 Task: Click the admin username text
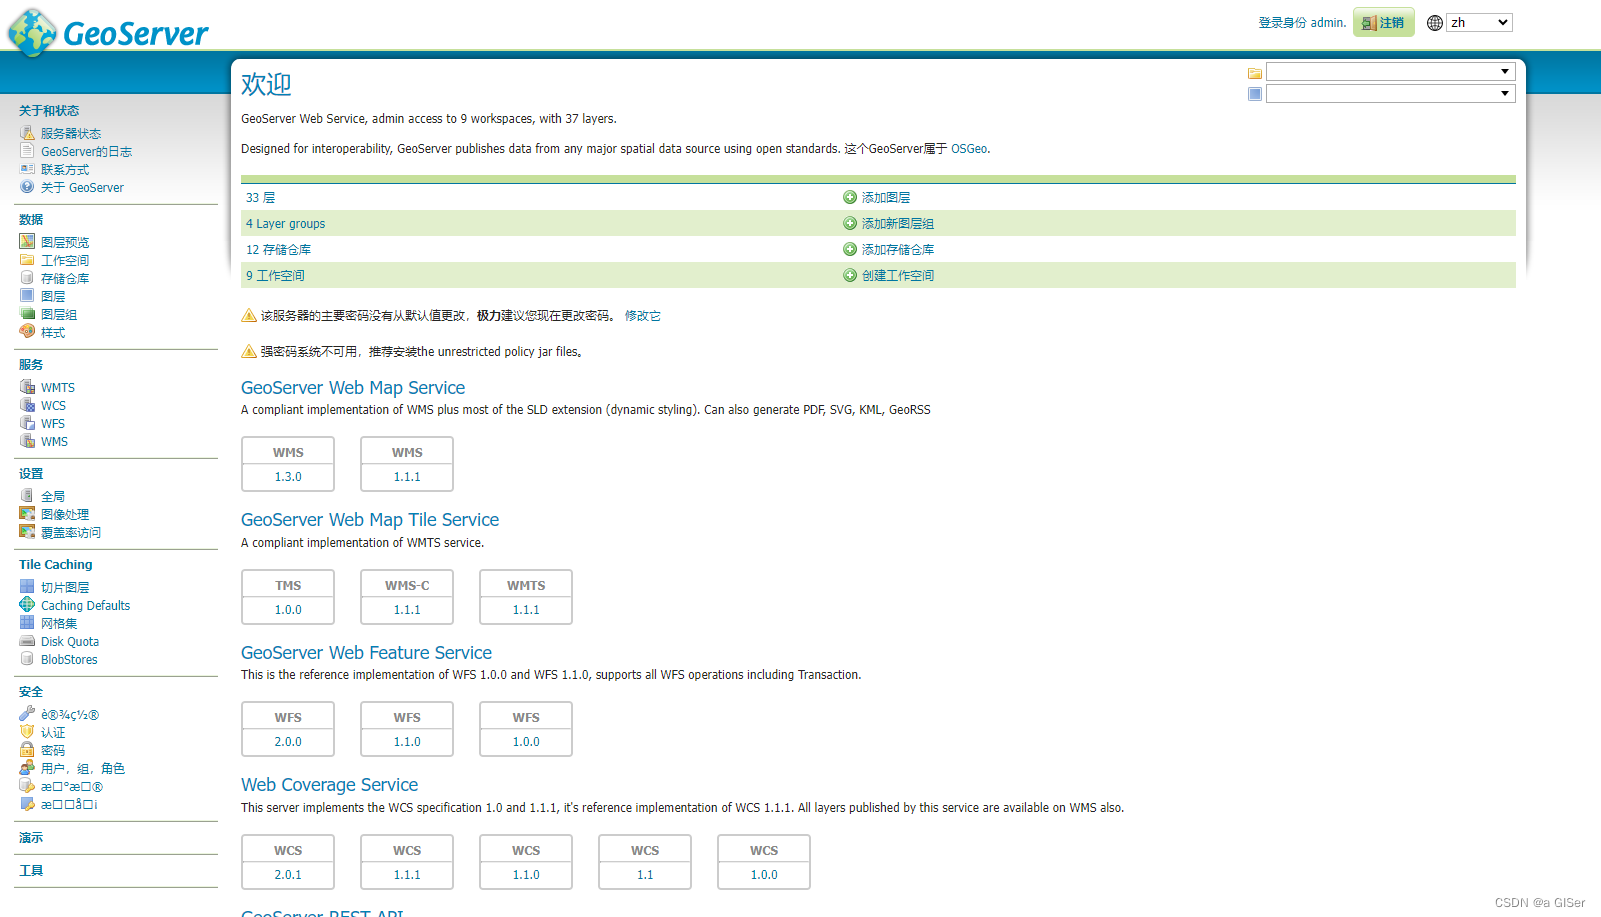(1328, 22)
